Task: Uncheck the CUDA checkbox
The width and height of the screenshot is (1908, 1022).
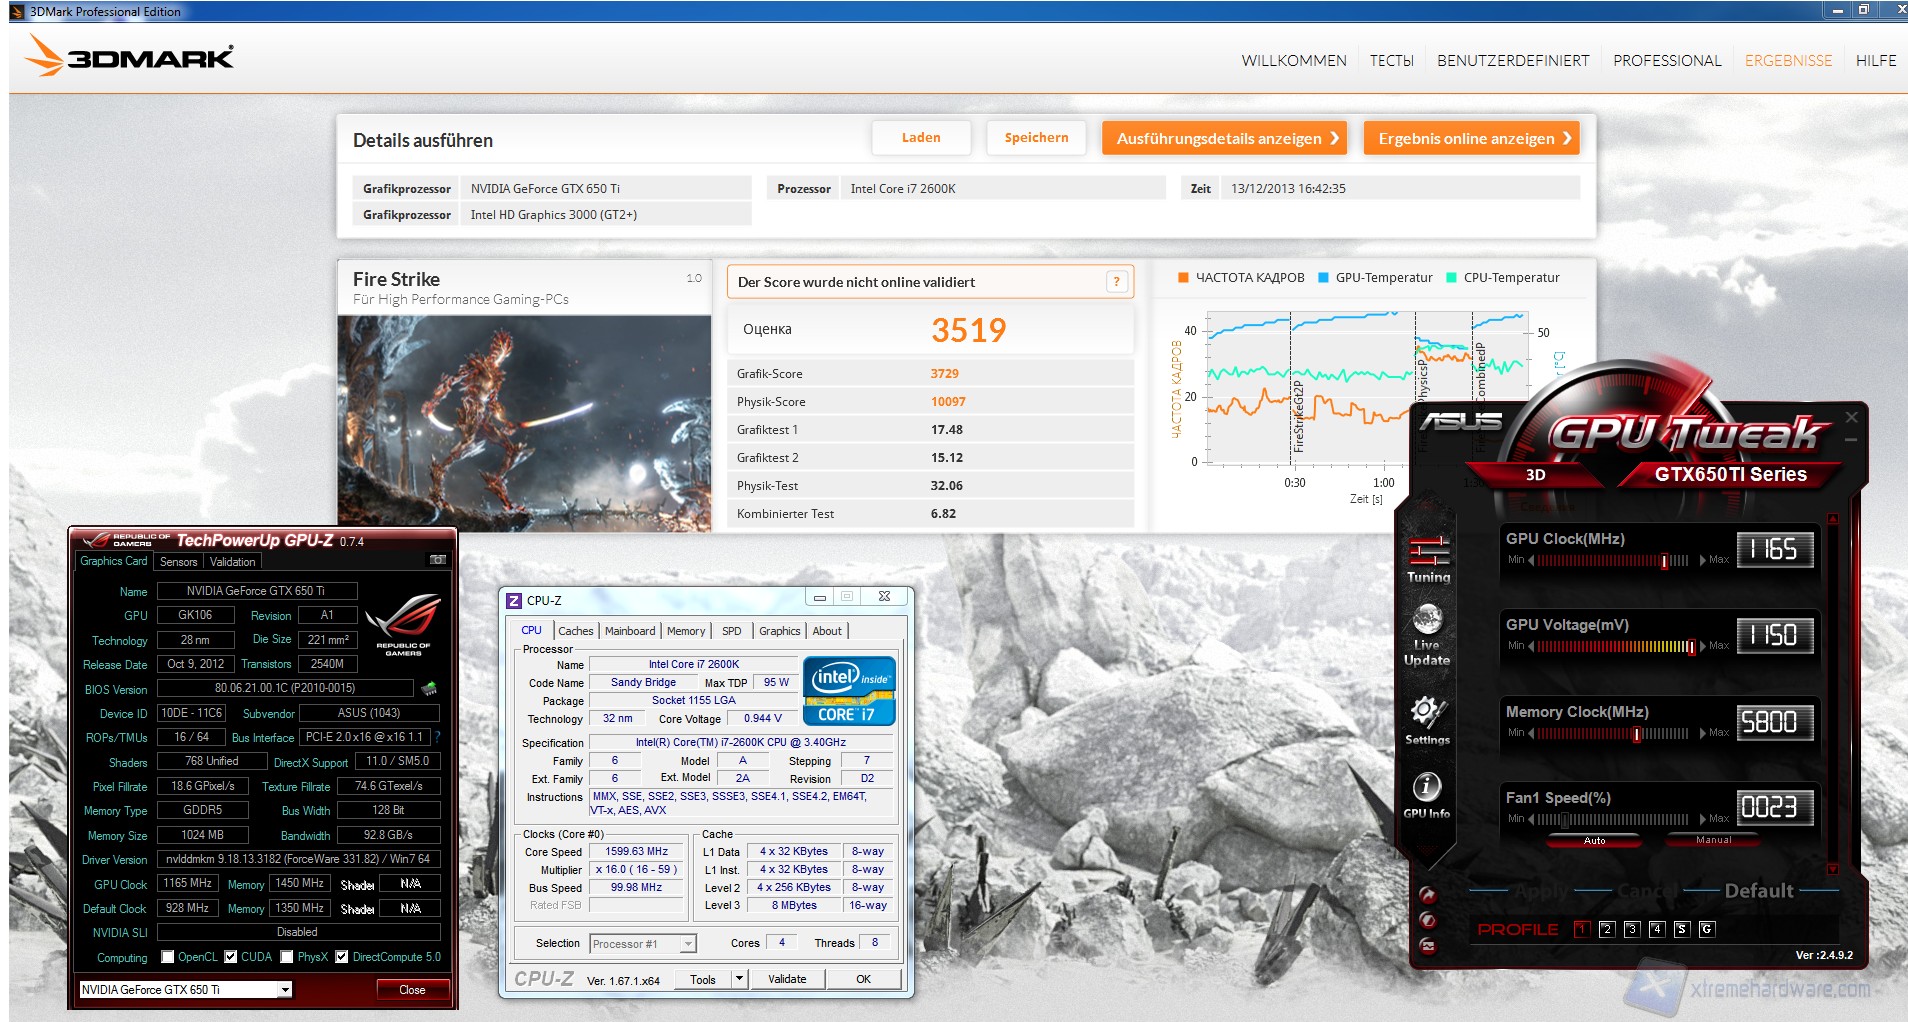Action: [x=231, y=957]
